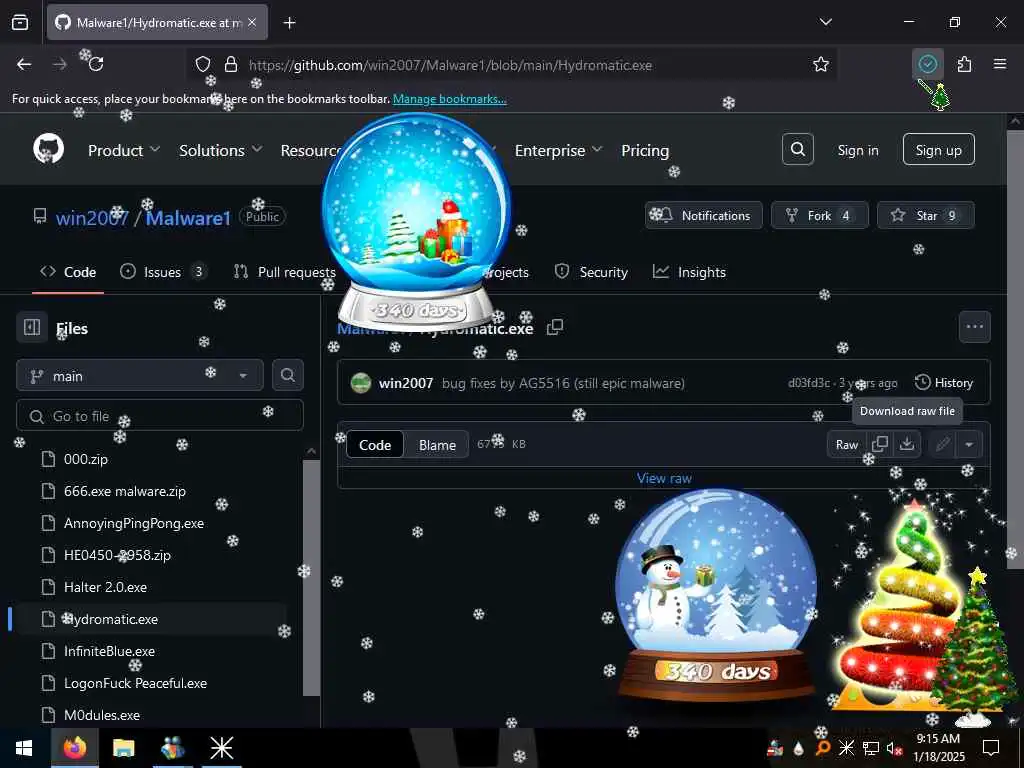Screen dimensions: 1024x768
Task: Click the Manage bookmarks link
Action: [x=449, y=99]
